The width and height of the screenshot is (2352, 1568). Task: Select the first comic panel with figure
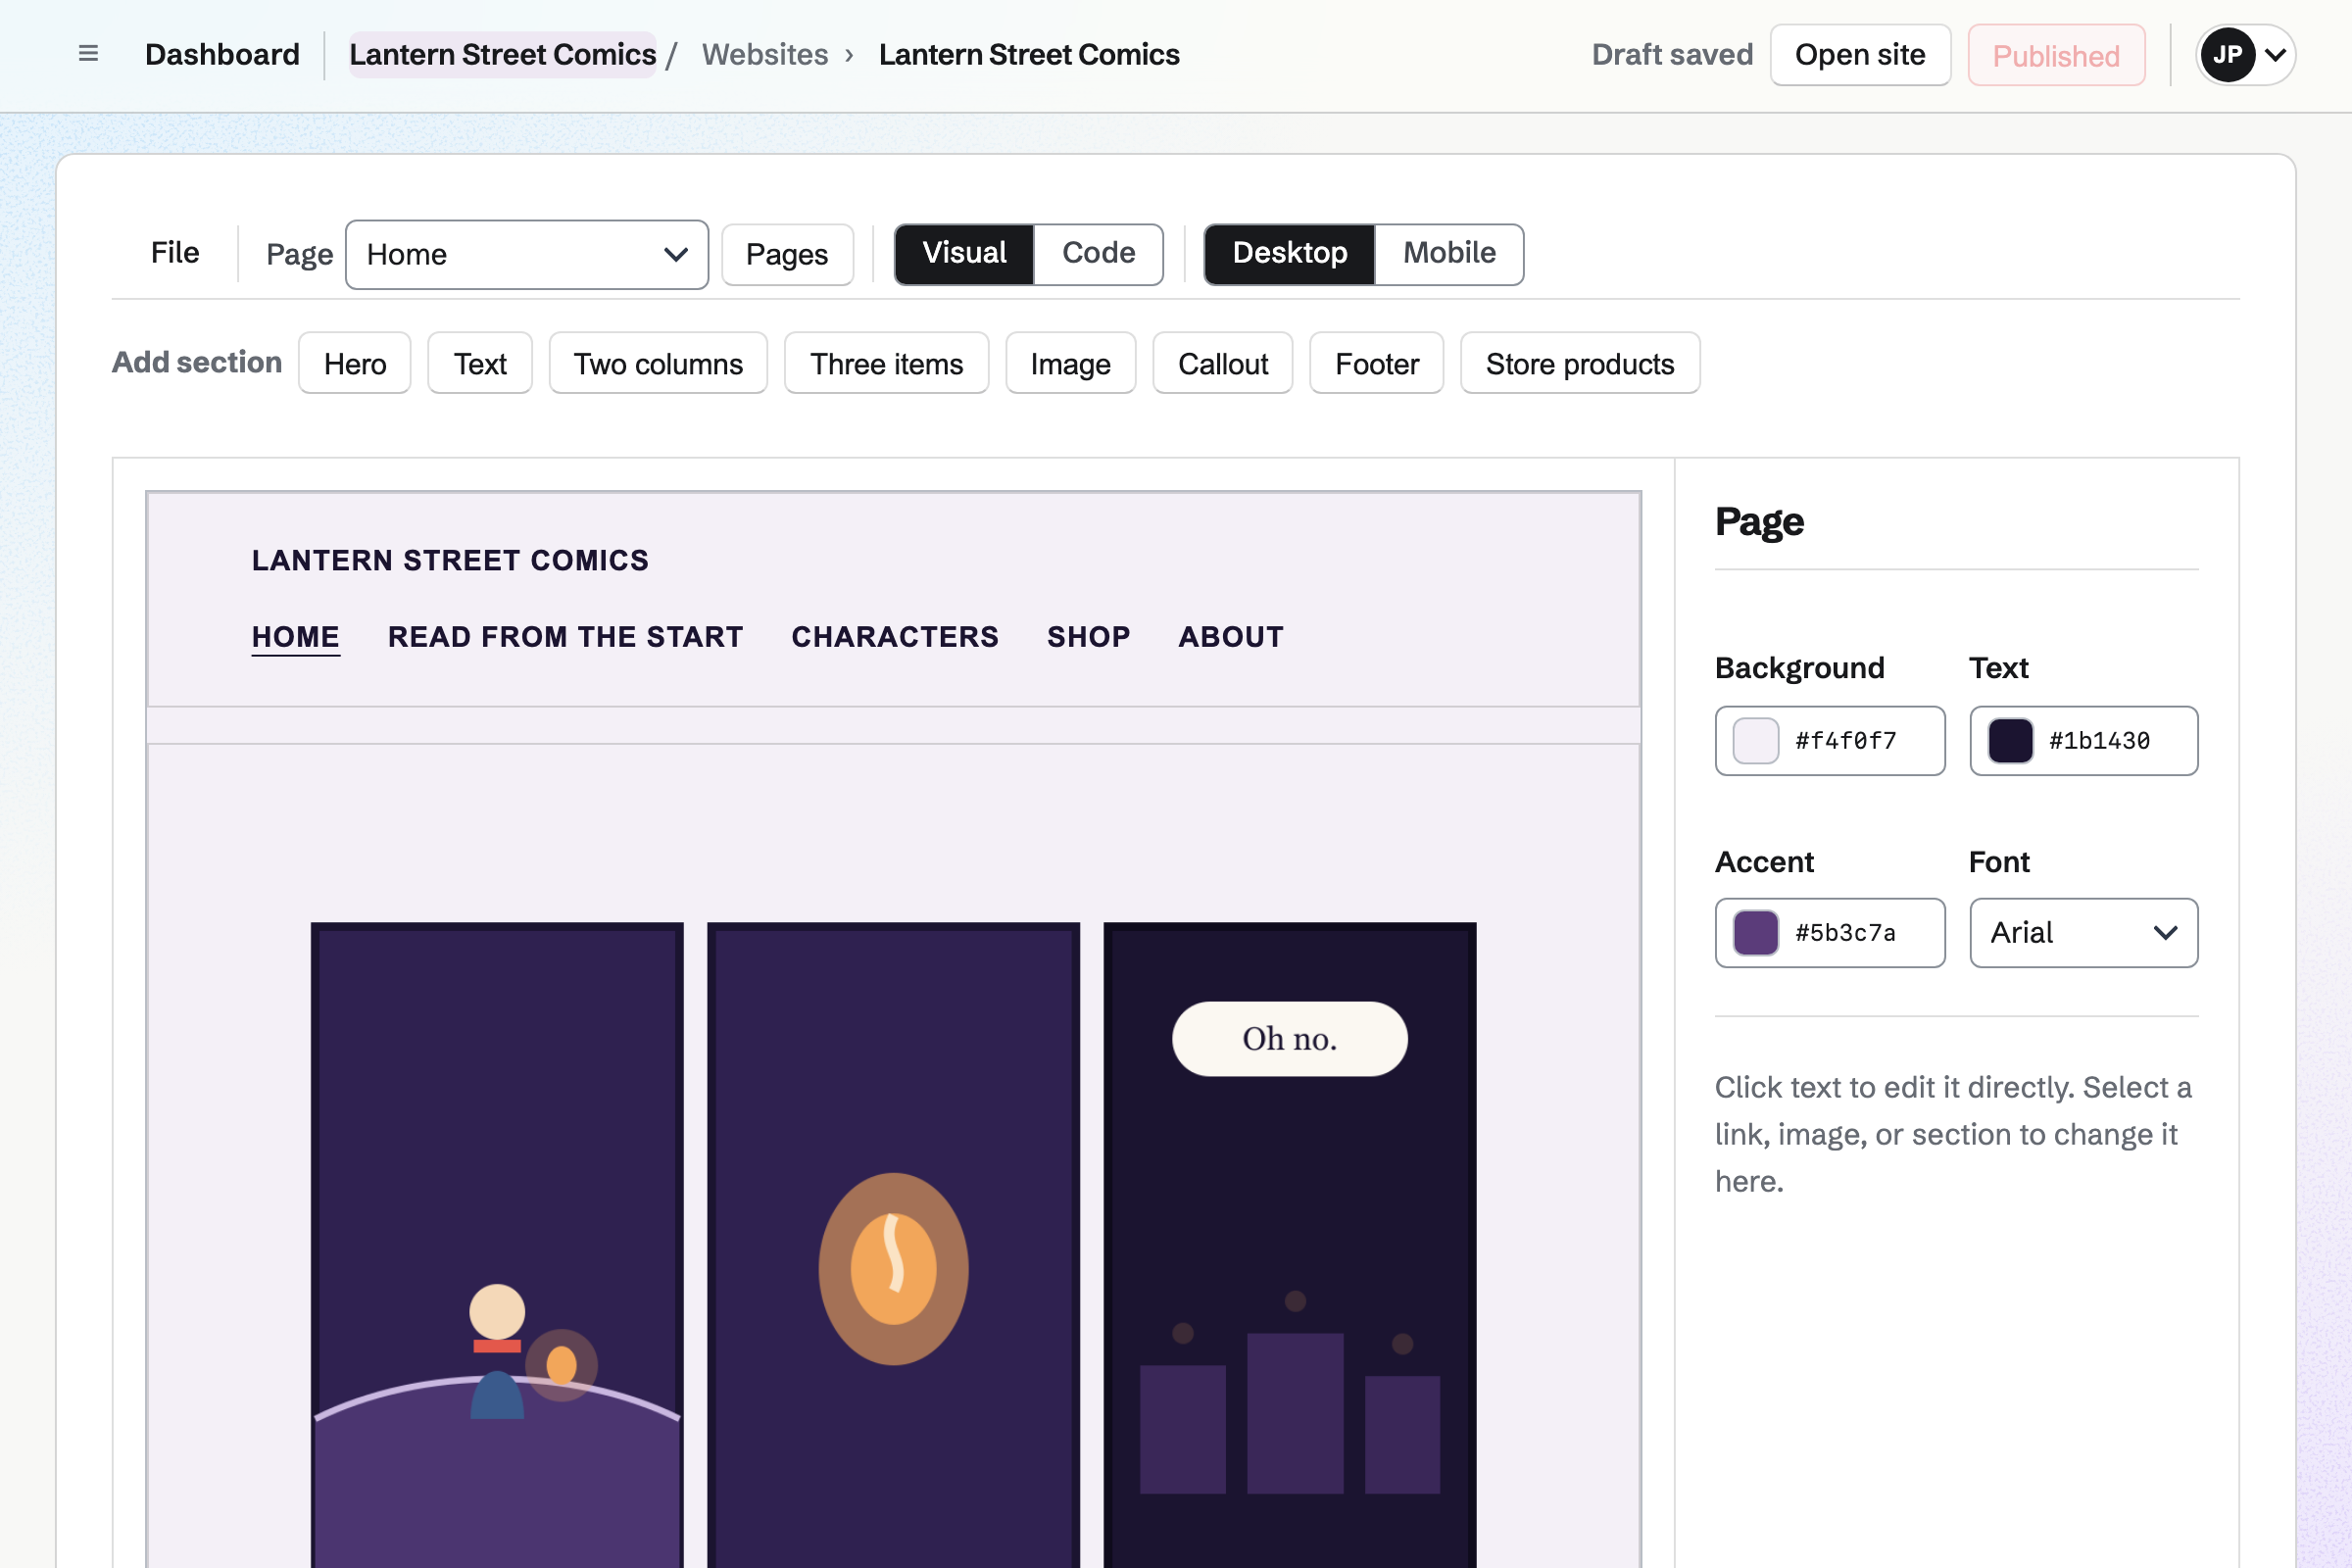click(497, 1245)
